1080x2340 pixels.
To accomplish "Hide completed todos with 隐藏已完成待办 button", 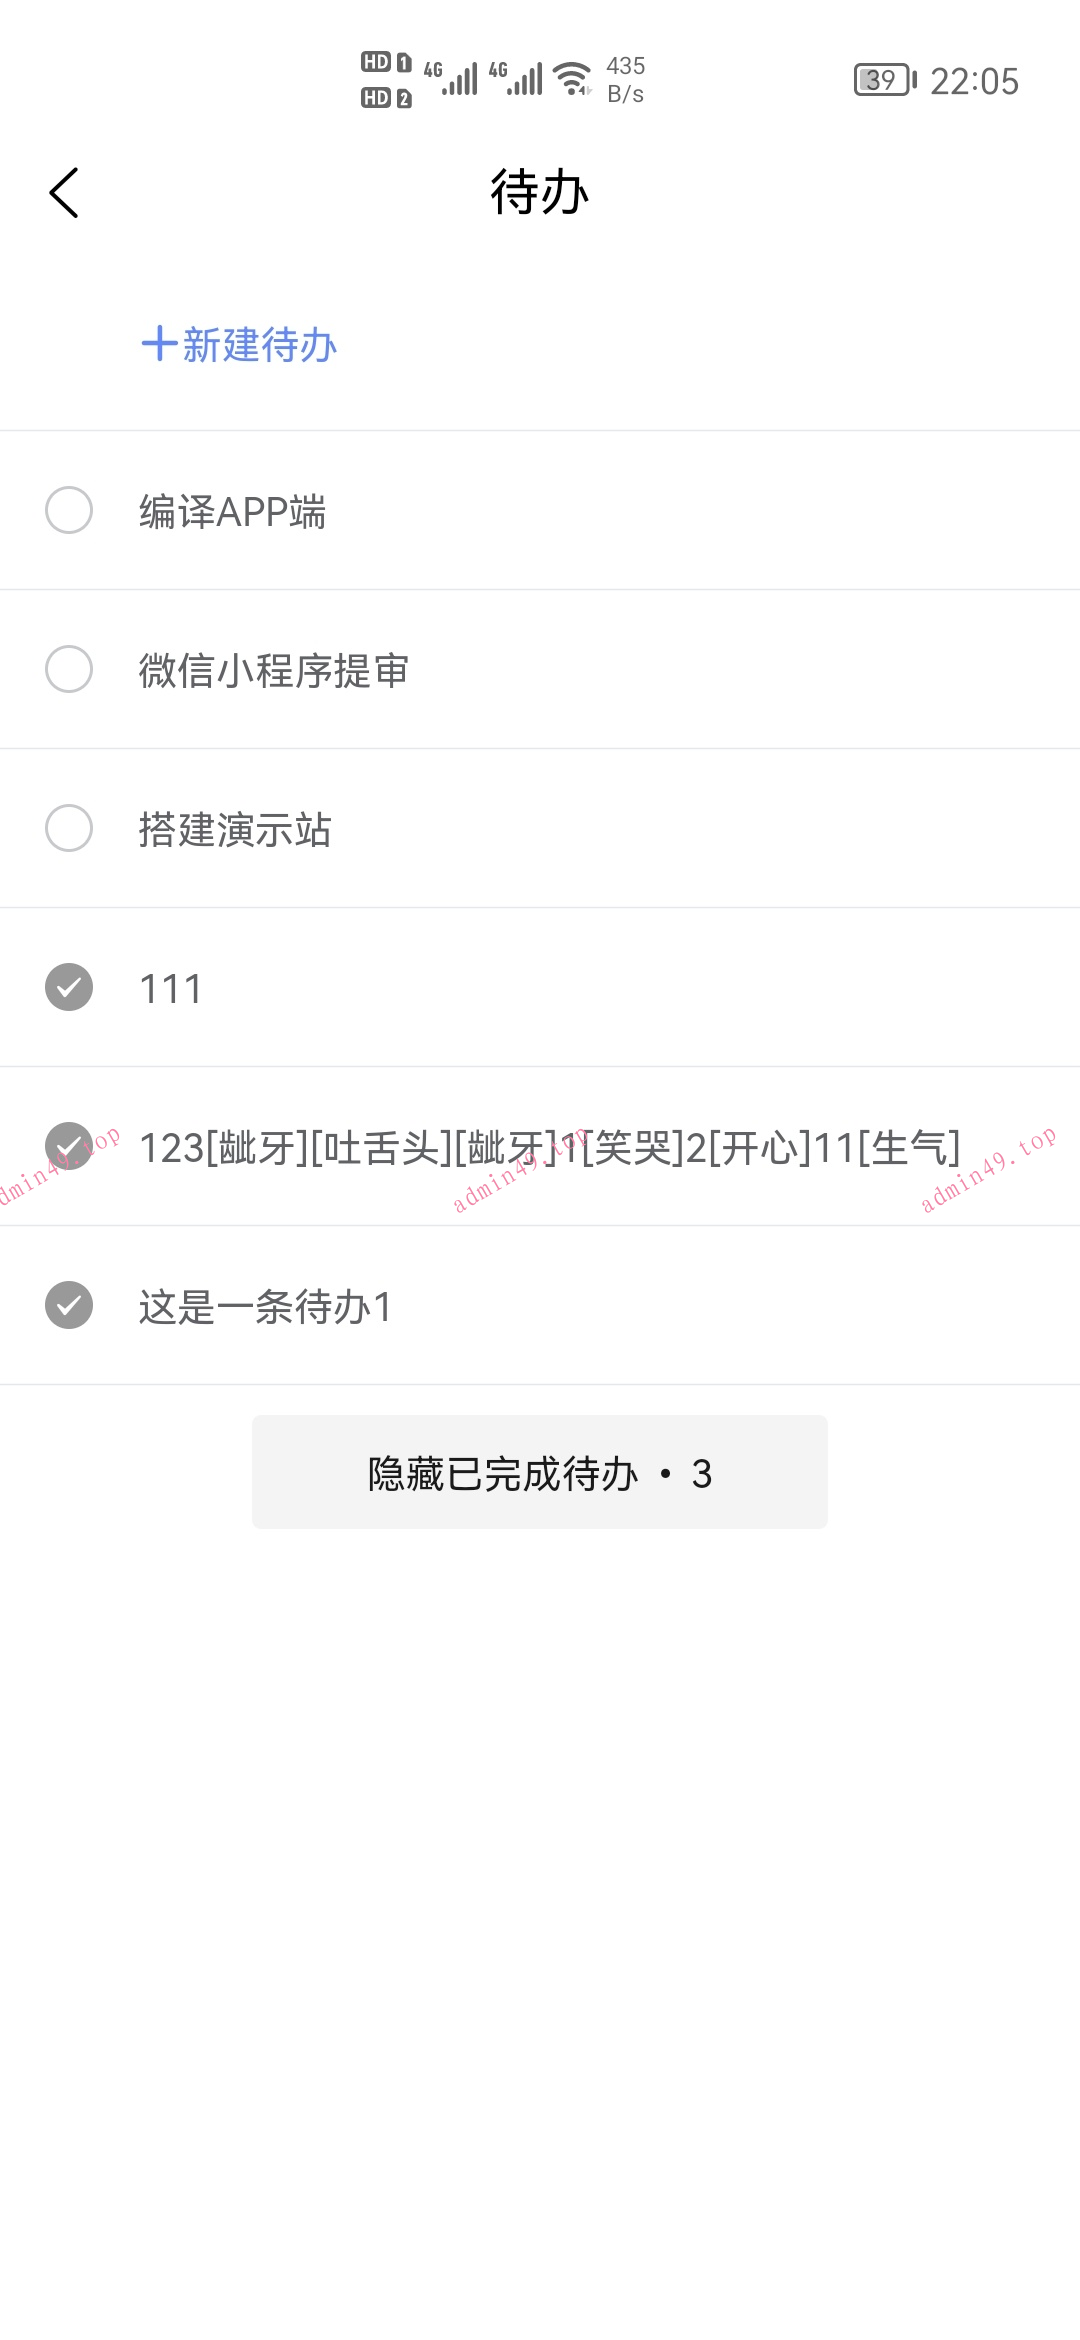I will point(540,1472).
